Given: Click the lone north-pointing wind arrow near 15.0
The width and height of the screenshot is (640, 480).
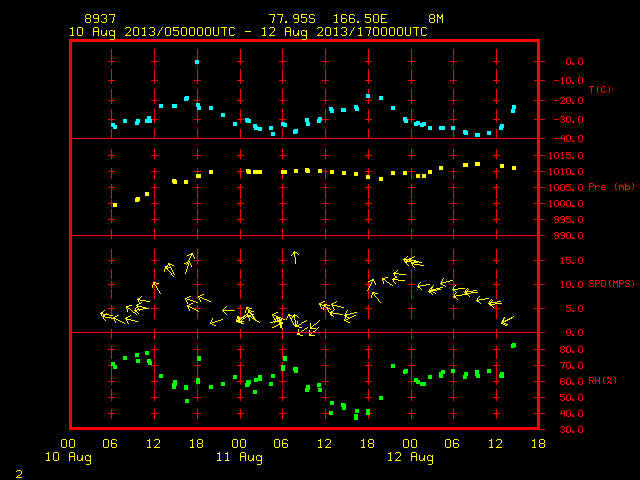Looking at the screenshot, I should 295,257.
